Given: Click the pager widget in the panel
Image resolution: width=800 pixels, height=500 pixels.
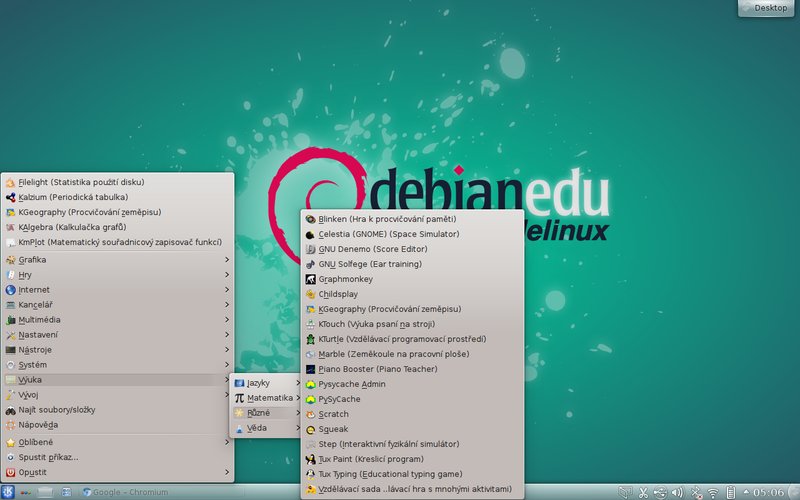Looking at the screenshot, I should [x=45, y=492].
